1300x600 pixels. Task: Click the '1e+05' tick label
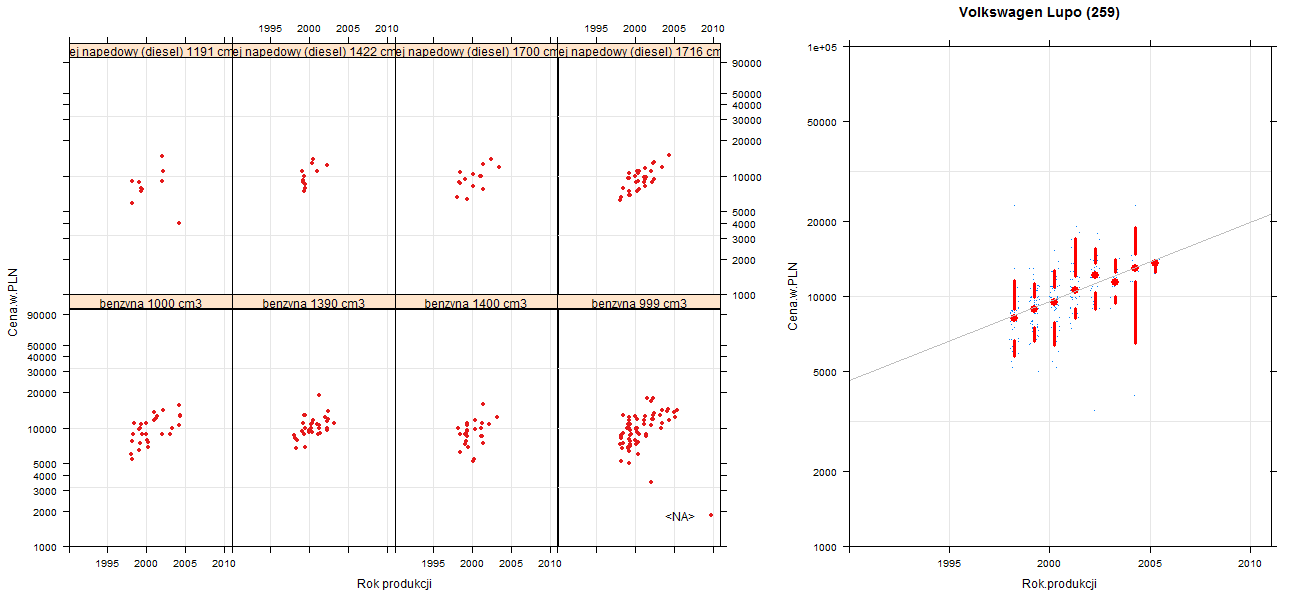[823, 47]
